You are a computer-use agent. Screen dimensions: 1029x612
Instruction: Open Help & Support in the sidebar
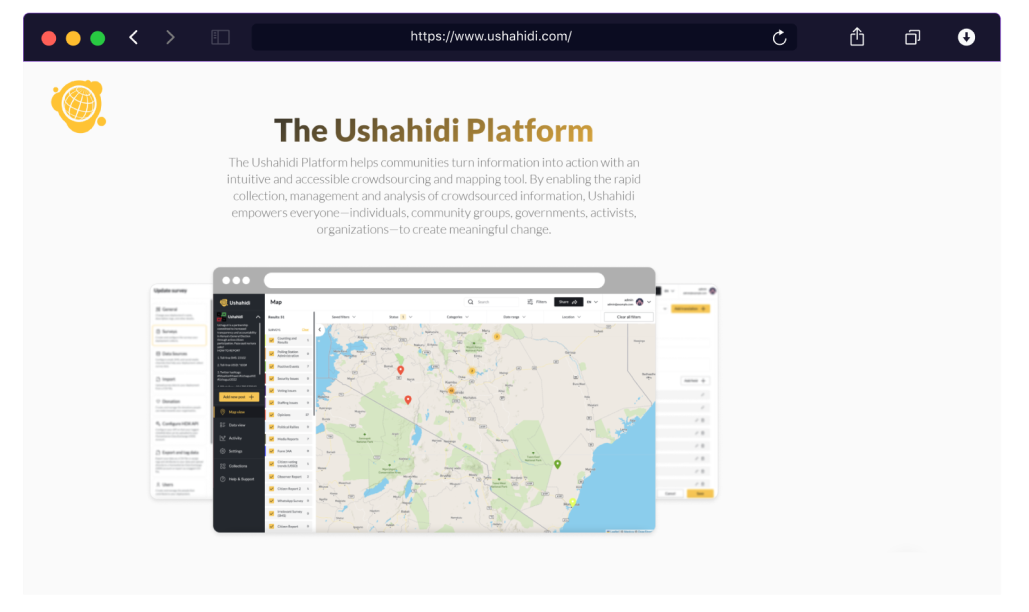pyautogui.click(x=241, y=479)
